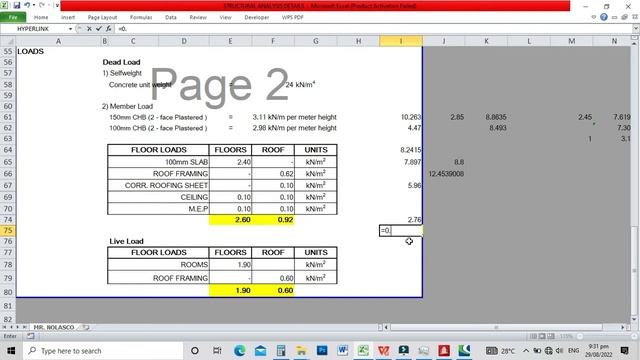Screen dimensions: 640x360
Task: Save the workbook from Quick Access toolbar
Action: pyautogui.click(x=17, y=6)
